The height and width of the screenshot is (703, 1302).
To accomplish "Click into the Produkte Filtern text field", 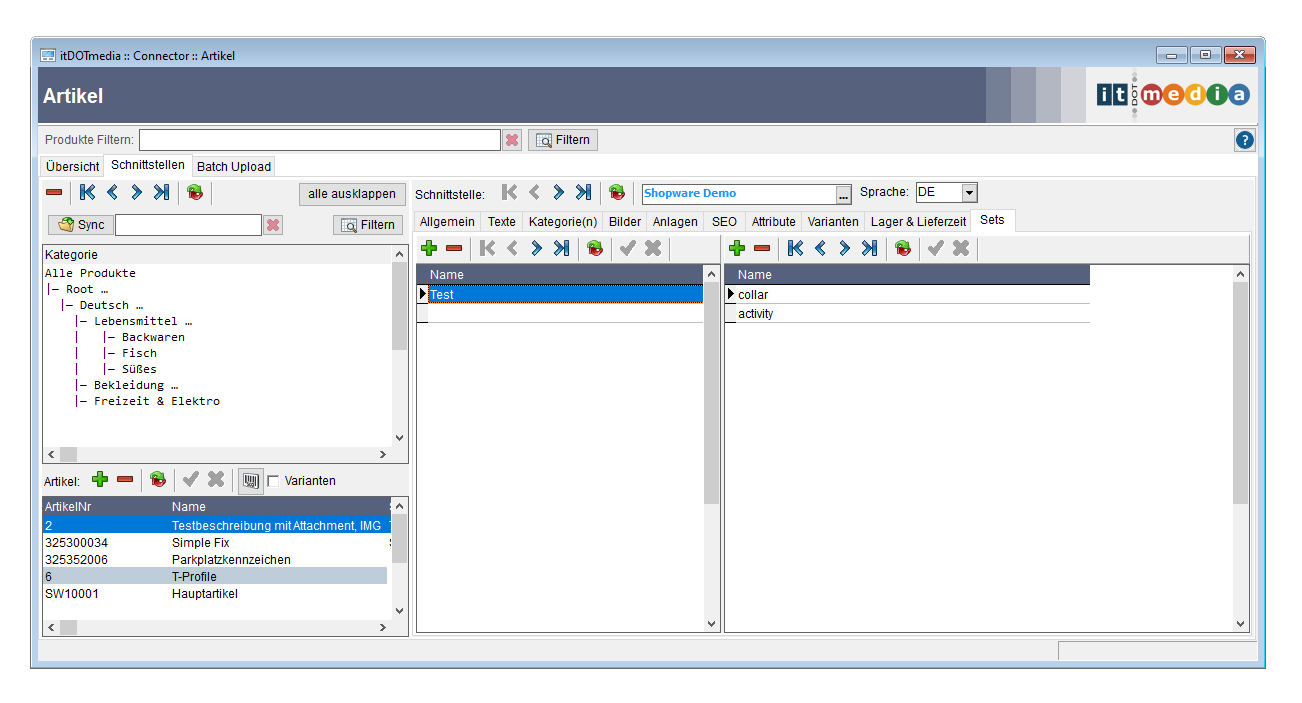I will point(319,140).
